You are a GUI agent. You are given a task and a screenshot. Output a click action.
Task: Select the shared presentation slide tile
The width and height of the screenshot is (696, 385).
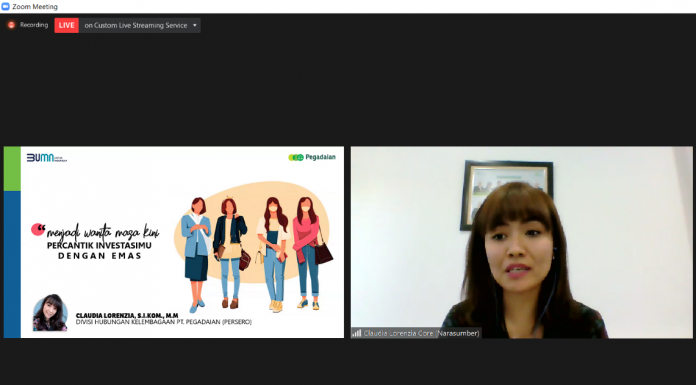[174, 242]
